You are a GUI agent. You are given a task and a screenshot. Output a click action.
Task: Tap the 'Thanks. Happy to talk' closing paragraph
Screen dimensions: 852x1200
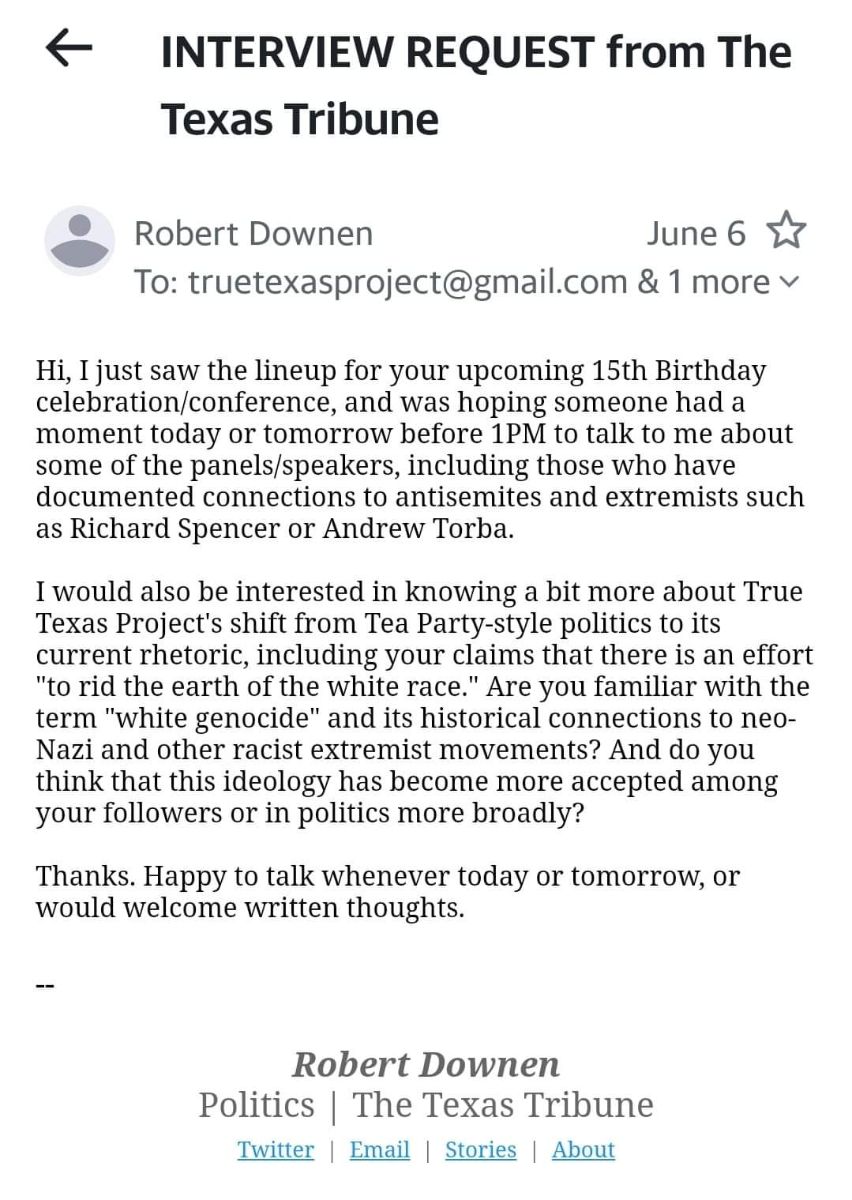tap(388, 893)
